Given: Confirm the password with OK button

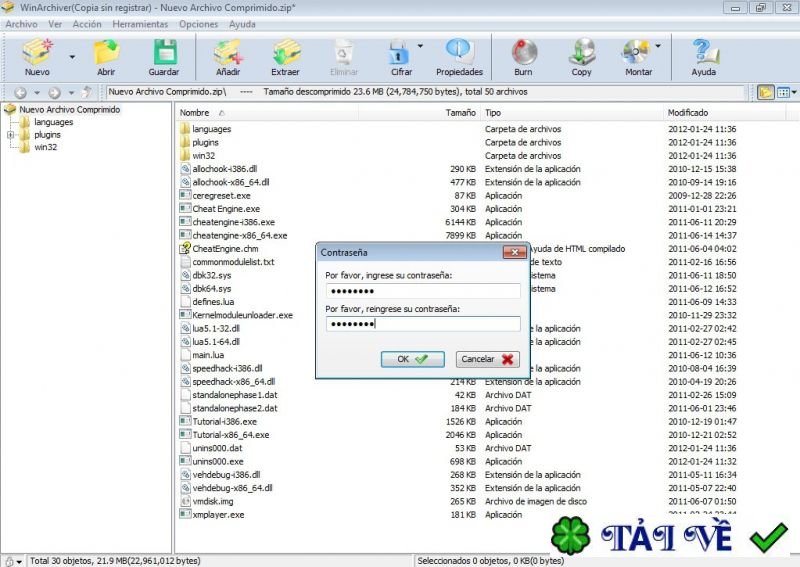Looking at the screenshot, I should tap(412, 359).
